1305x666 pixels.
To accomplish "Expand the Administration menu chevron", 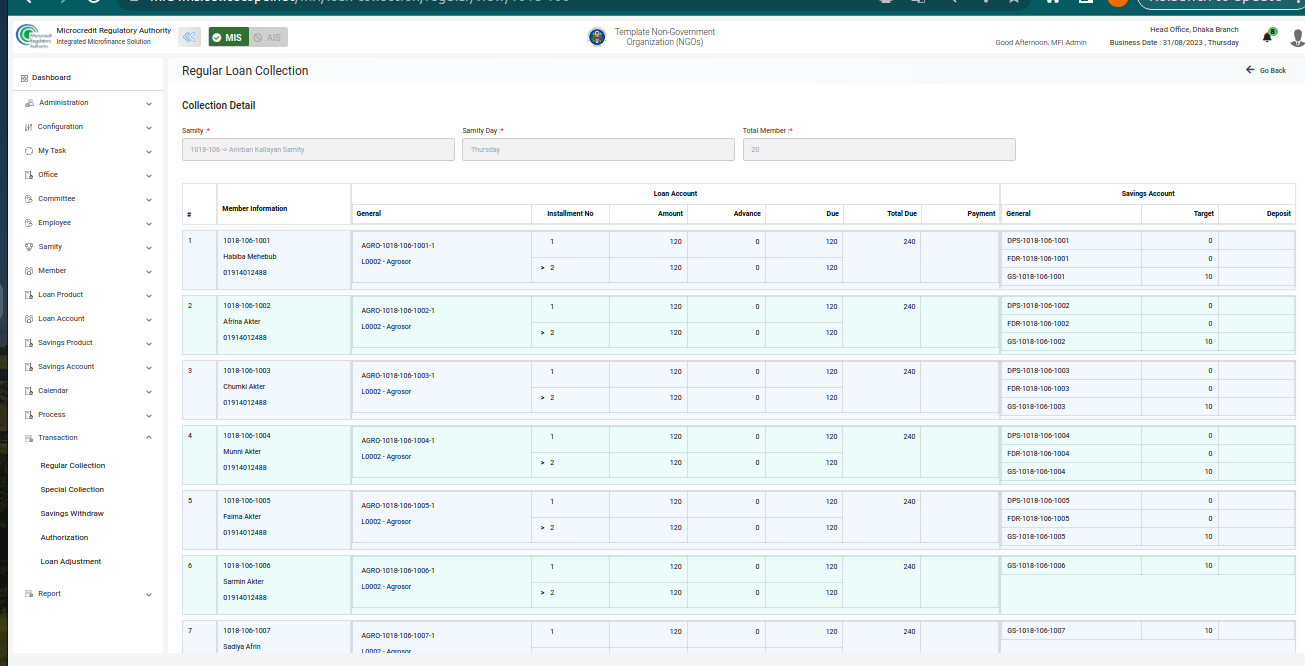I will click(x=149, y=103).
